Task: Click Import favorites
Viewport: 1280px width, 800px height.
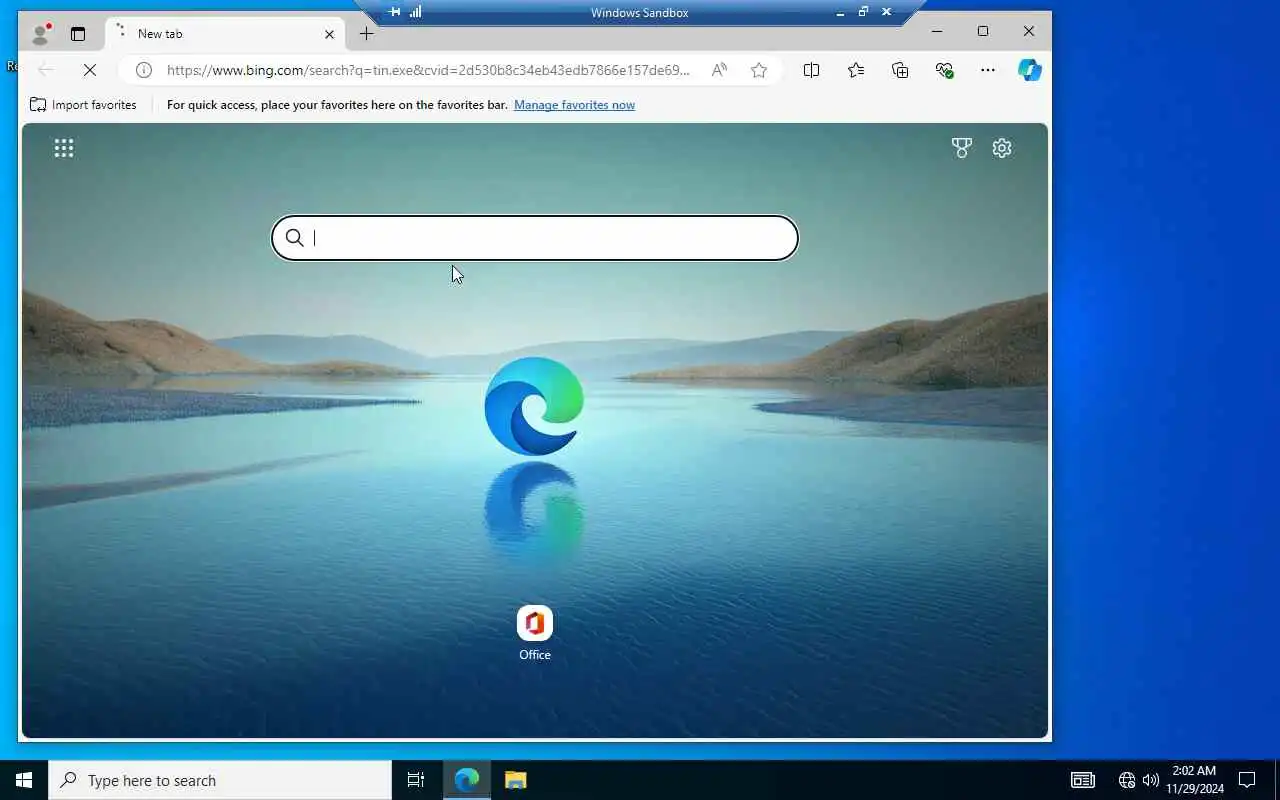Action: point(83,105)
